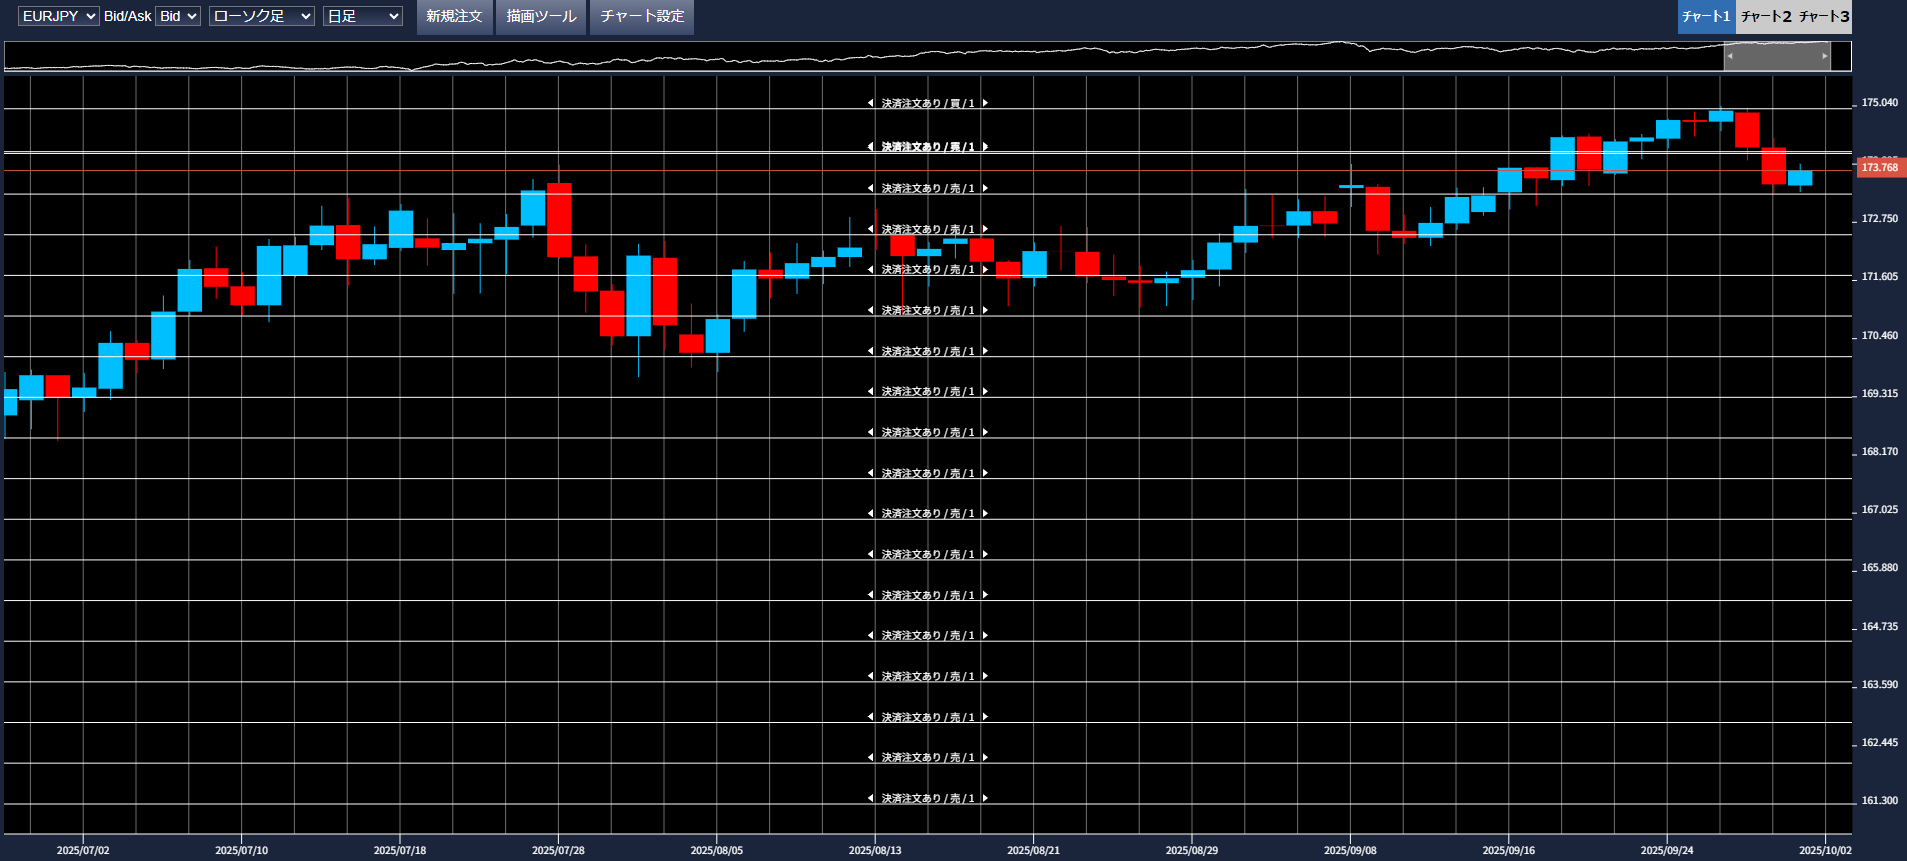Click right arrow on topmost 買 order label
The width and height of the screenshot is (1907, 861).
pos(985,103)
